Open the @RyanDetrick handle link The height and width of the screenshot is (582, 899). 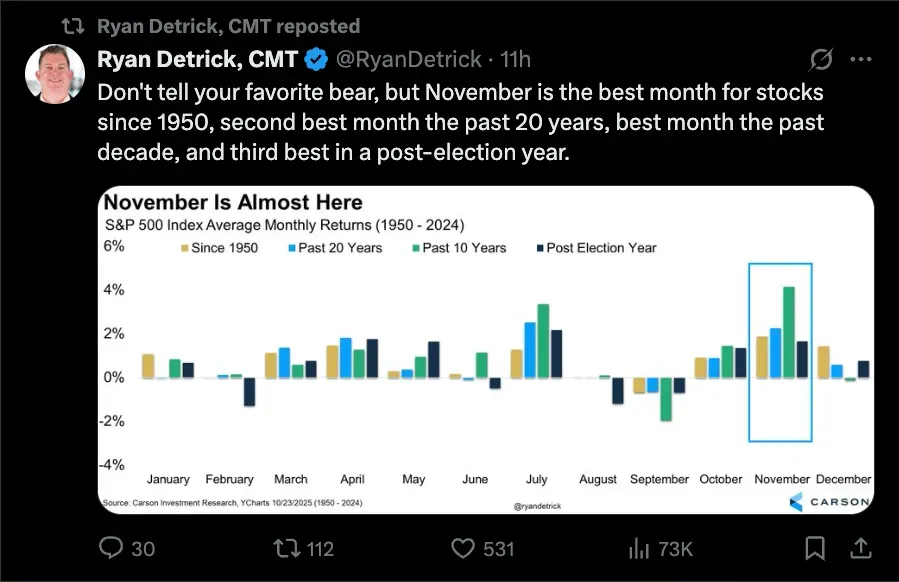pyautogui.click(x=406, y=60)
